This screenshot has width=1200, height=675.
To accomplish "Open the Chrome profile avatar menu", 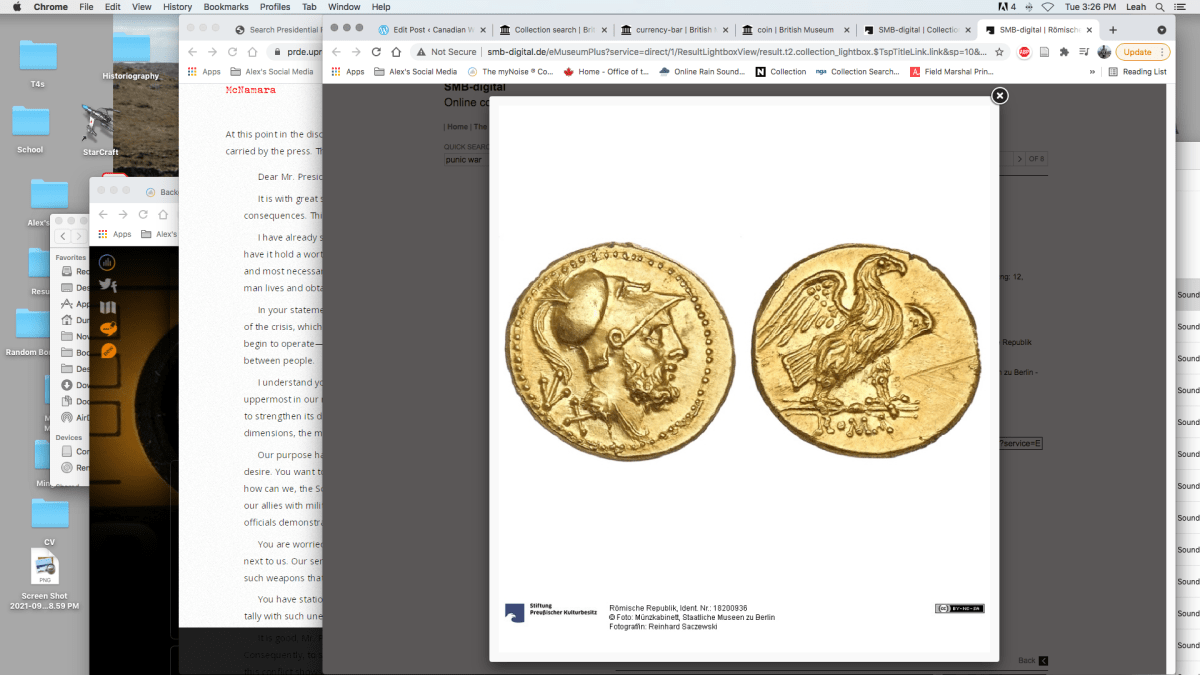I will tap(1104, 52).
